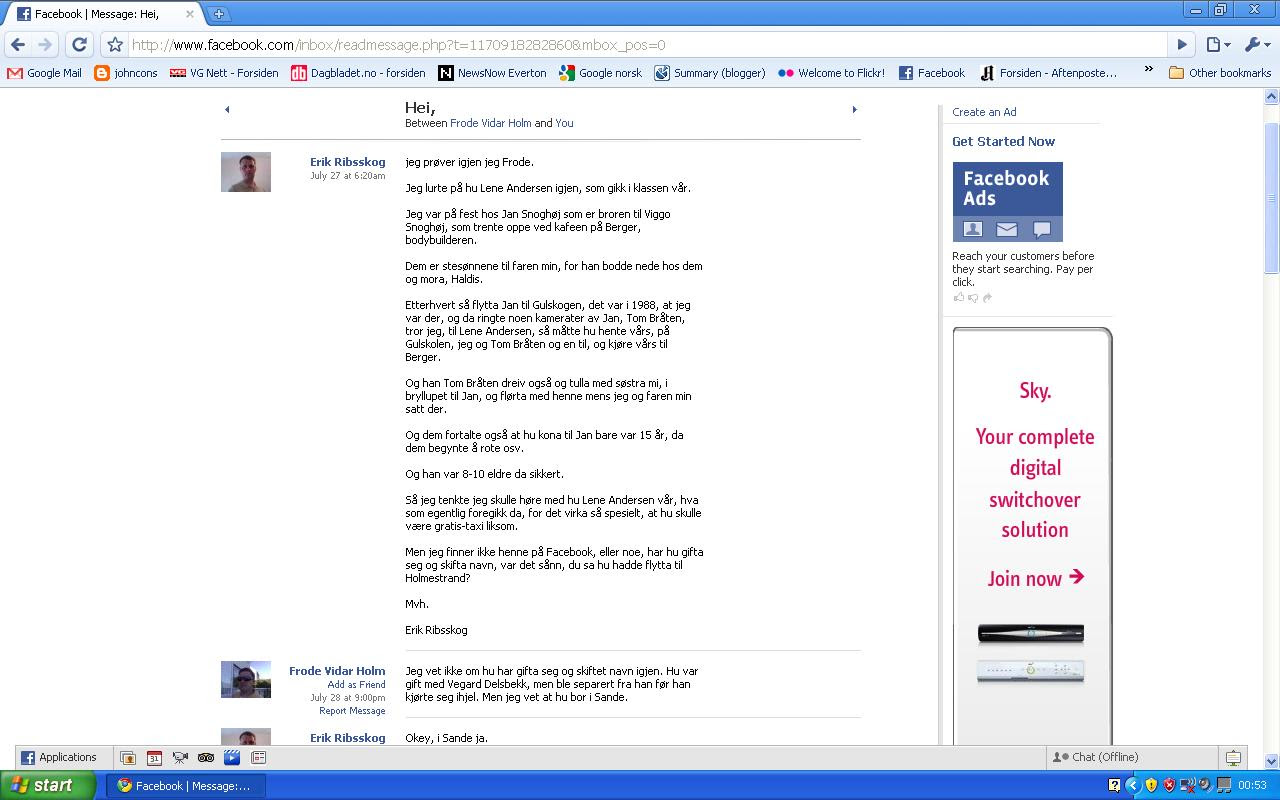The width and height of the screenshot is (1280, 800).
Task: Open the page menu dropdown
Action: coord(1218,44)
